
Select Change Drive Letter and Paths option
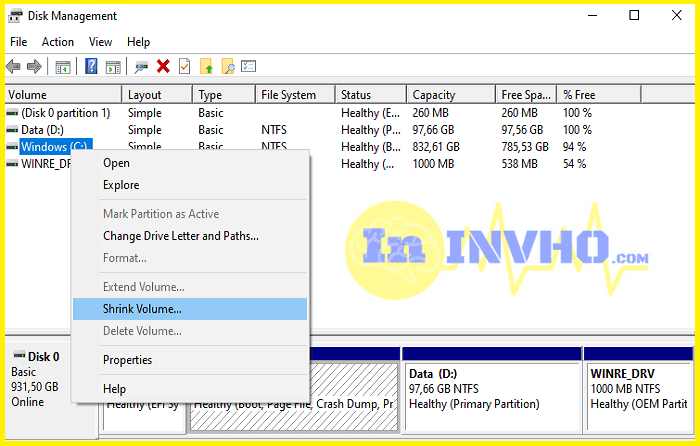pyautogui.click(x=180, y=236)
